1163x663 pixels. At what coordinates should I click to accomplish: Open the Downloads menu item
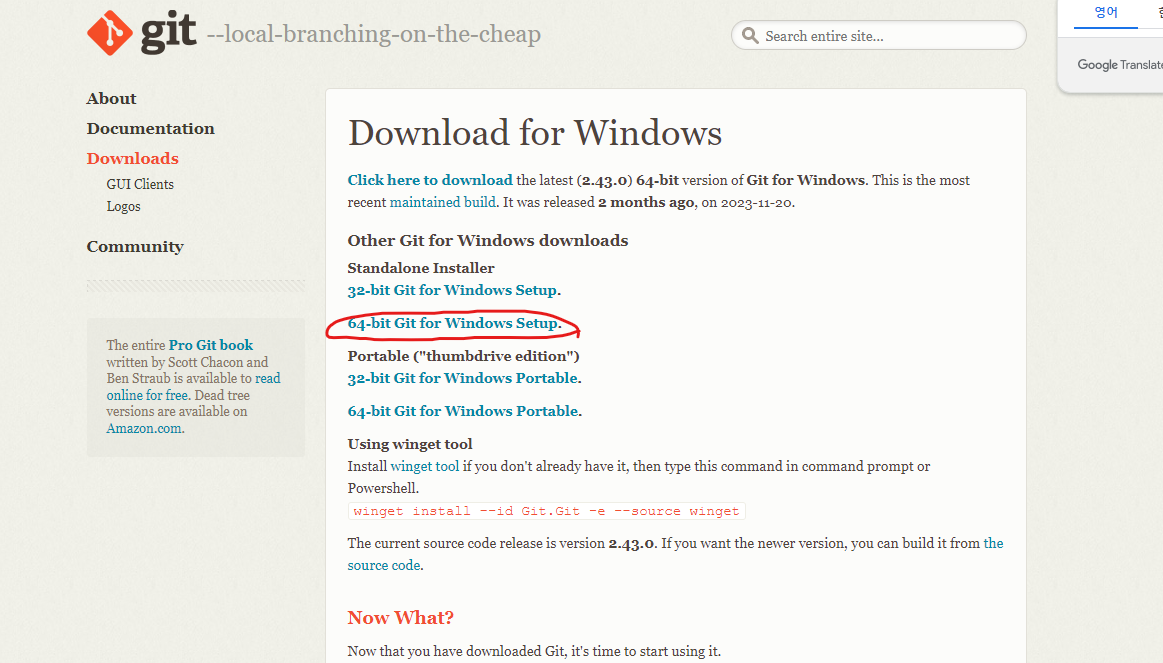133,158
